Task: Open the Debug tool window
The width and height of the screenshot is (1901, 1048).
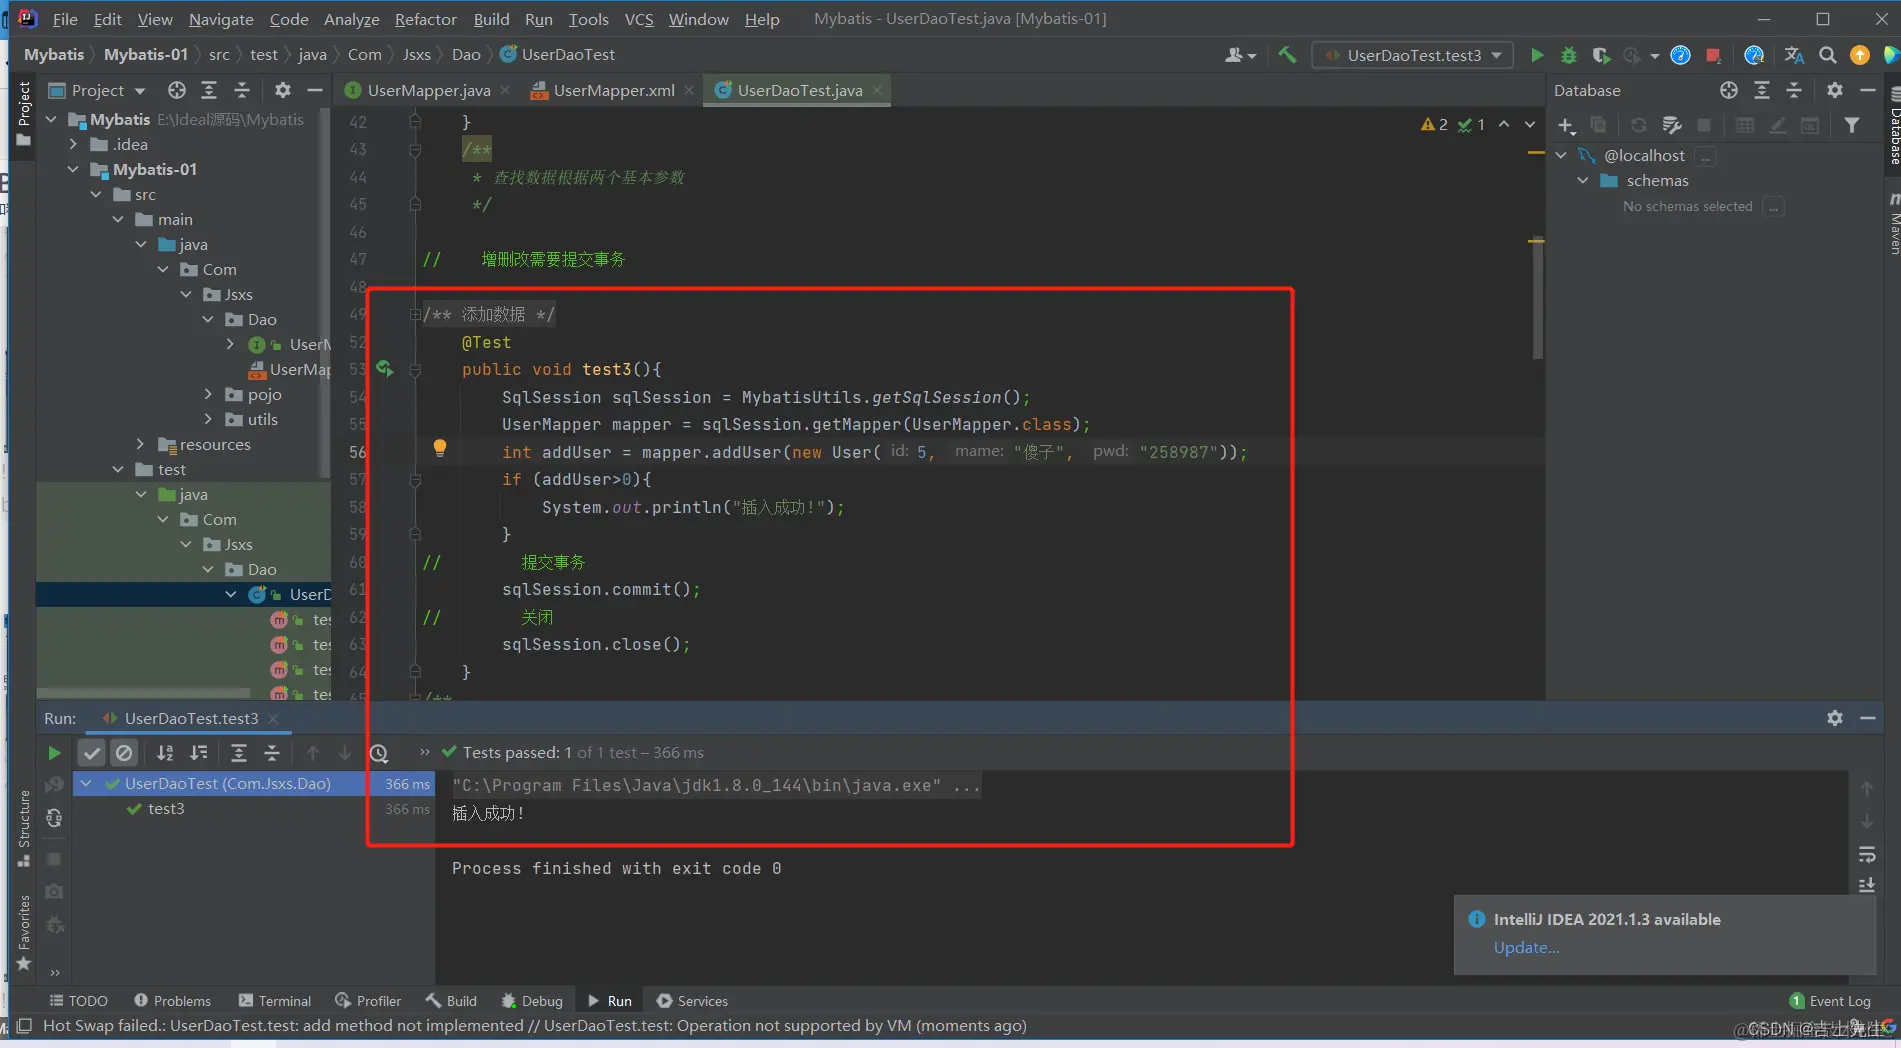Action: coord(532,1001)
